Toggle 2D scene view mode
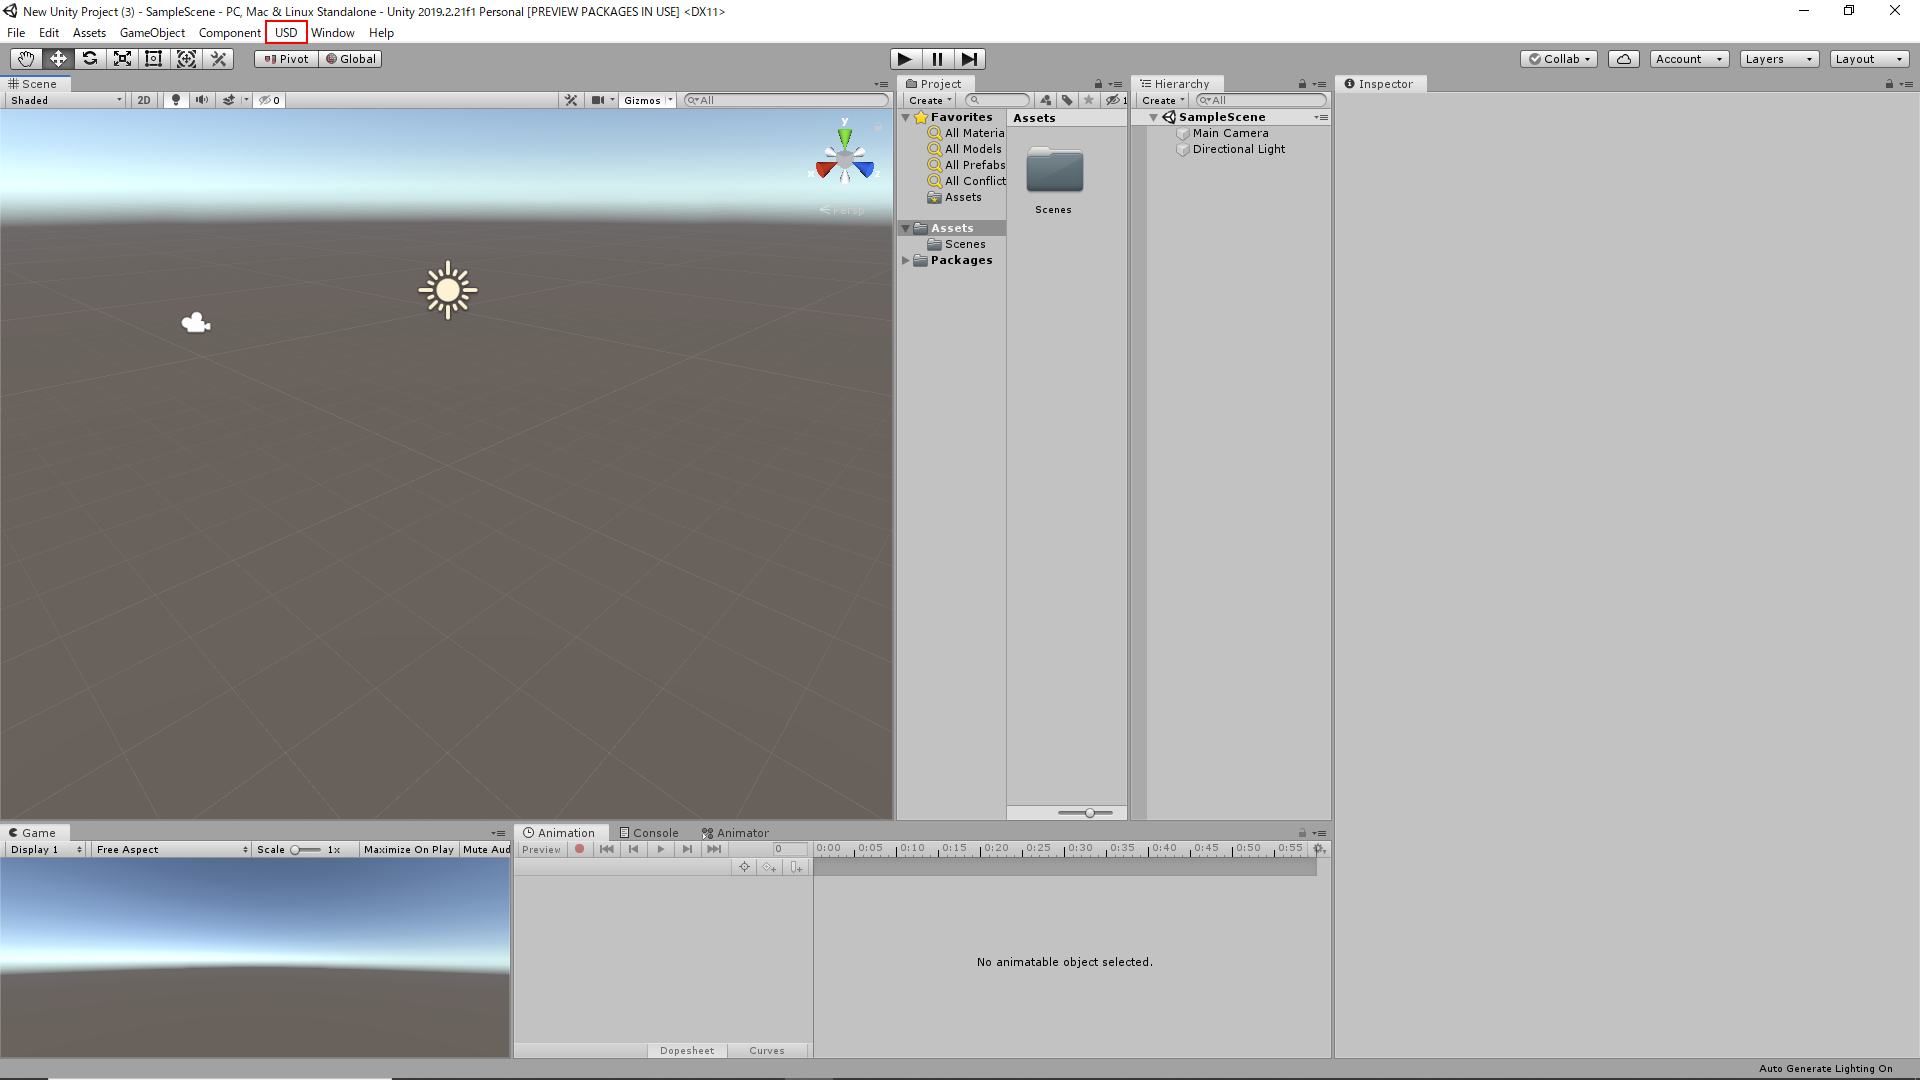Image resolution: width=1920 pixels, height=1080 pixels. [144, 100]
